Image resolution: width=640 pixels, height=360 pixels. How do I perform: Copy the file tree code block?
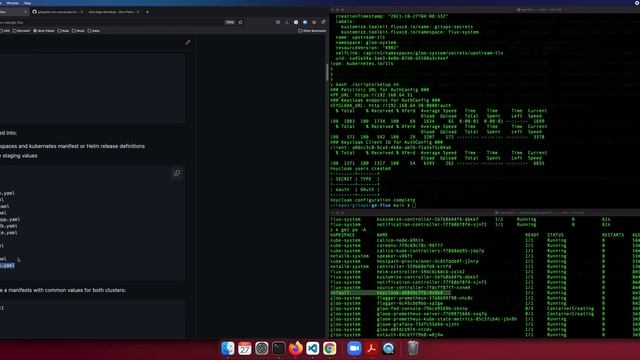[x=177, y=173]
